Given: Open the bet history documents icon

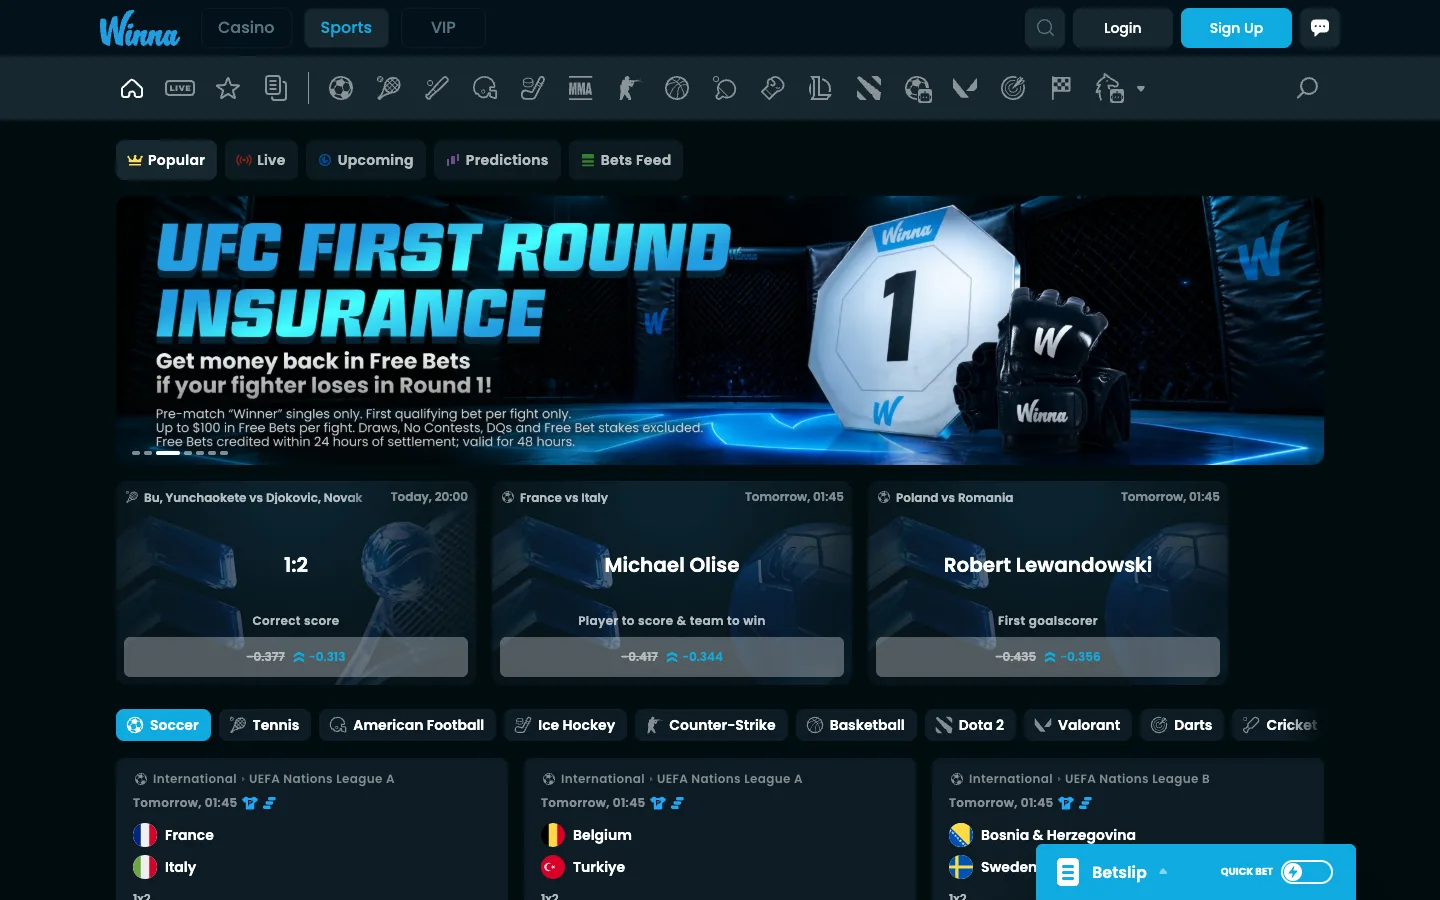Looking at the screenshot, I should [276, 88].
